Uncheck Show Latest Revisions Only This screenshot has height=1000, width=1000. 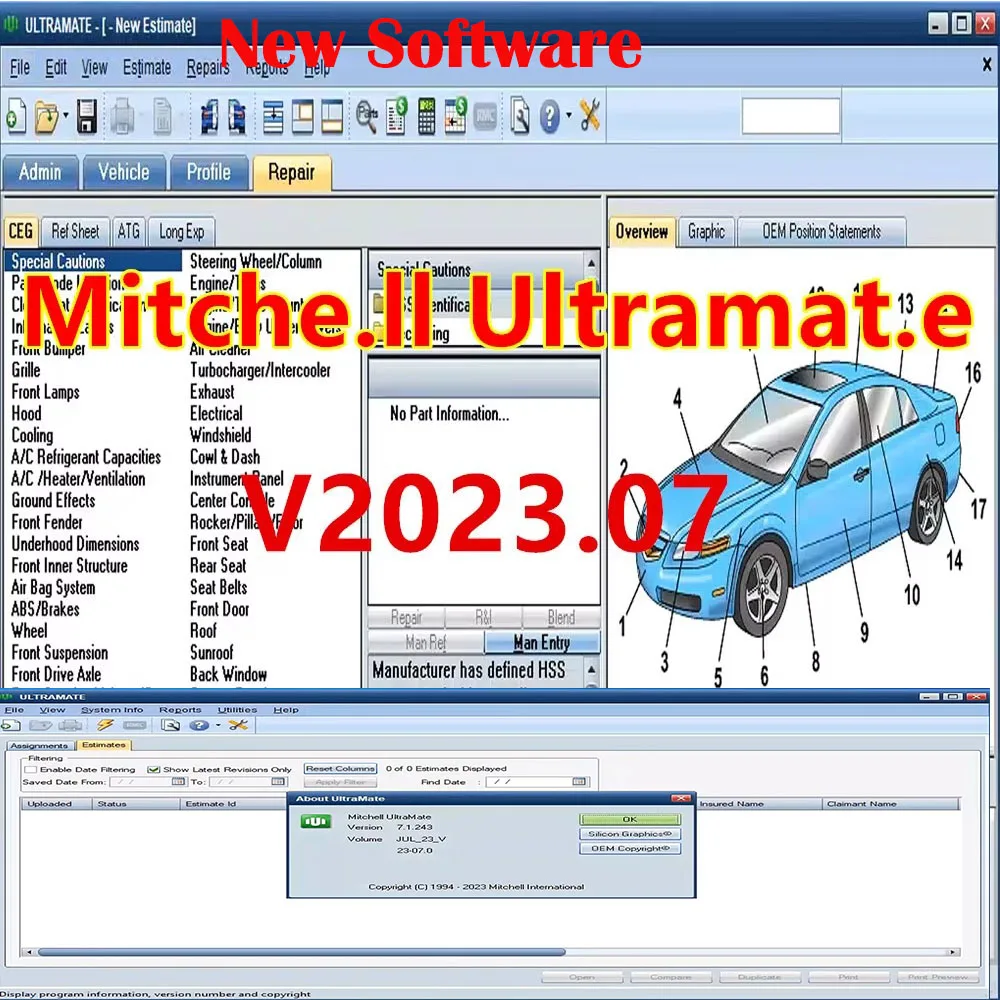coord(153,767)
